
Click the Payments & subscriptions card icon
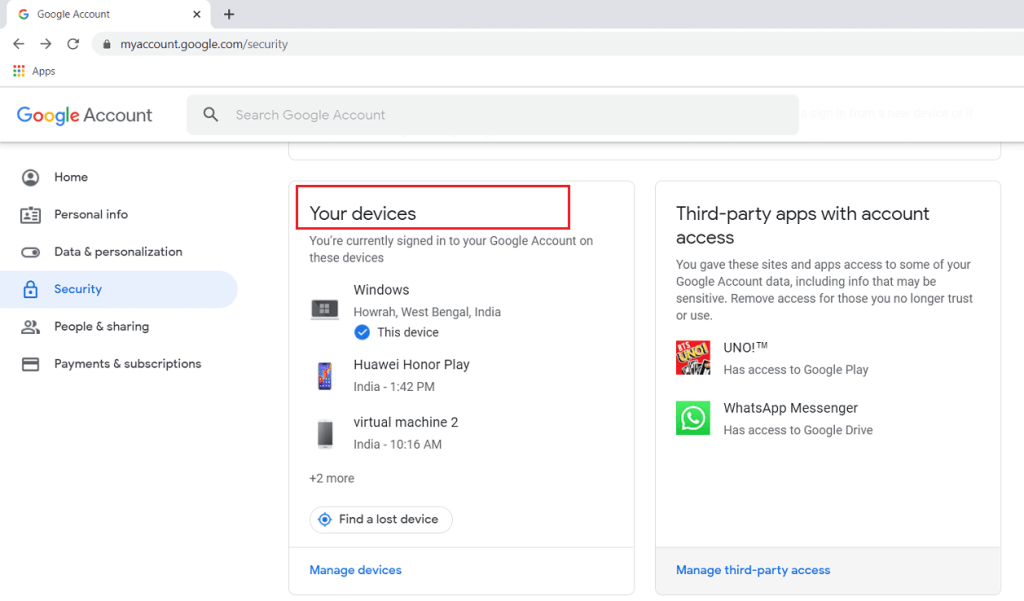click(31, 364)
